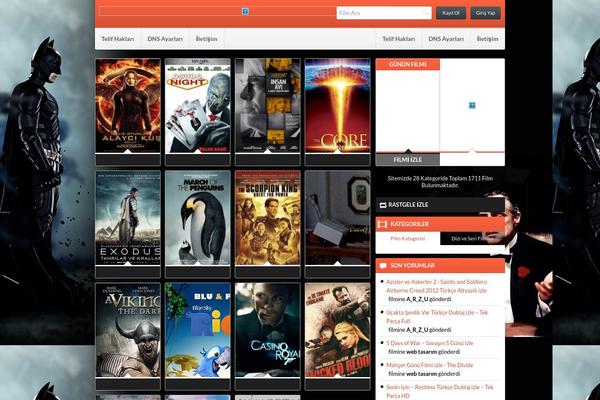Click the Kategoriler section header

click(x=440, y=224)
